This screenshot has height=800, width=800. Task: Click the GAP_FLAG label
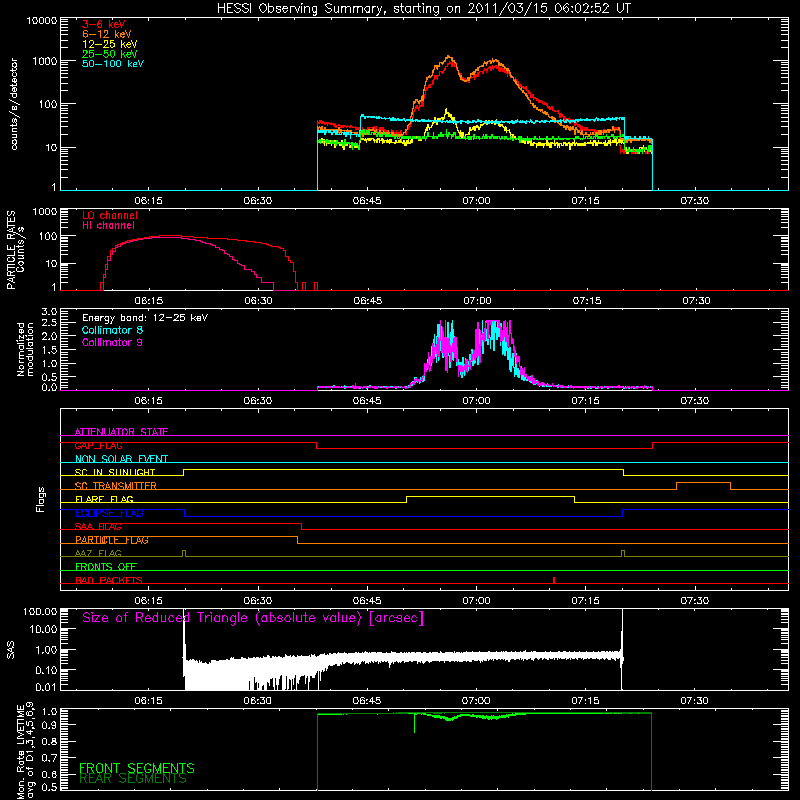pyautogui.click(x=98, y=445)
